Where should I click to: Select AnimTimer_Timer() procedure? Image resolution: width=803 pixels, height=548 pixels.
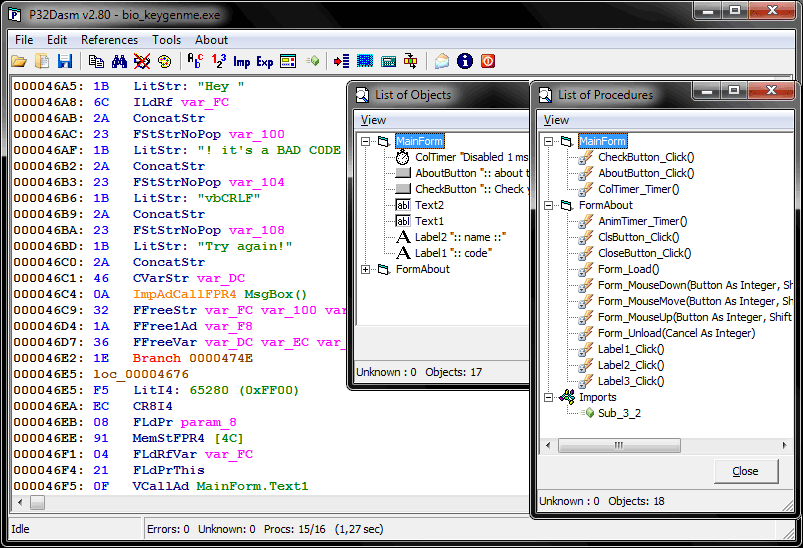(643, 221)
